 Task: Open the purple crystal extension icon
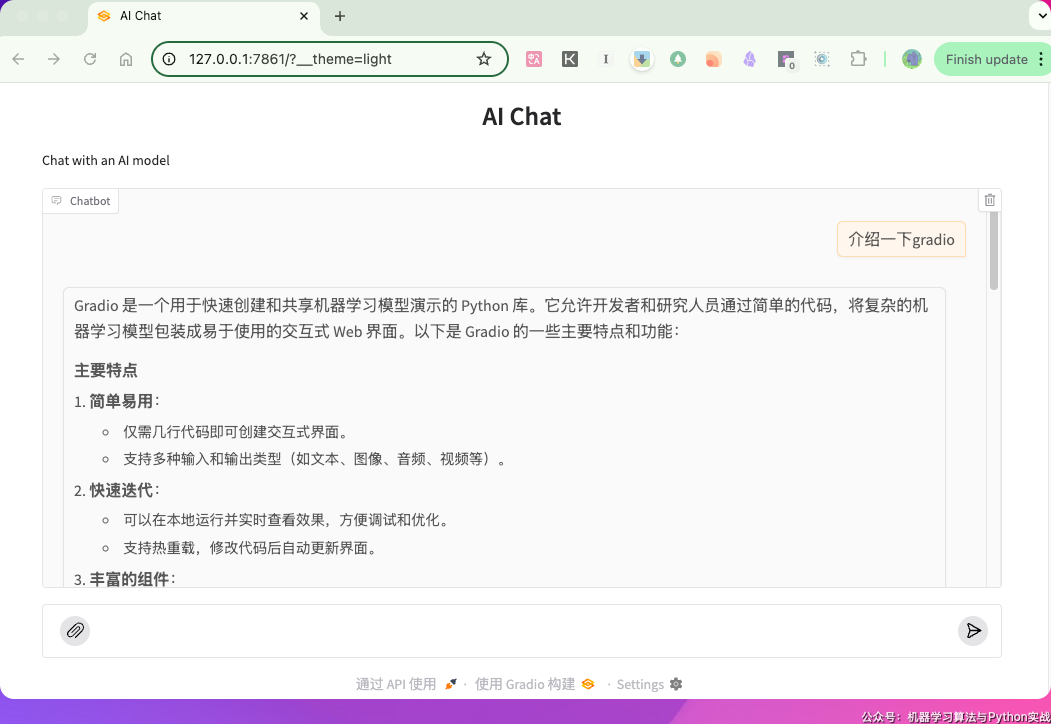(749, 59)
